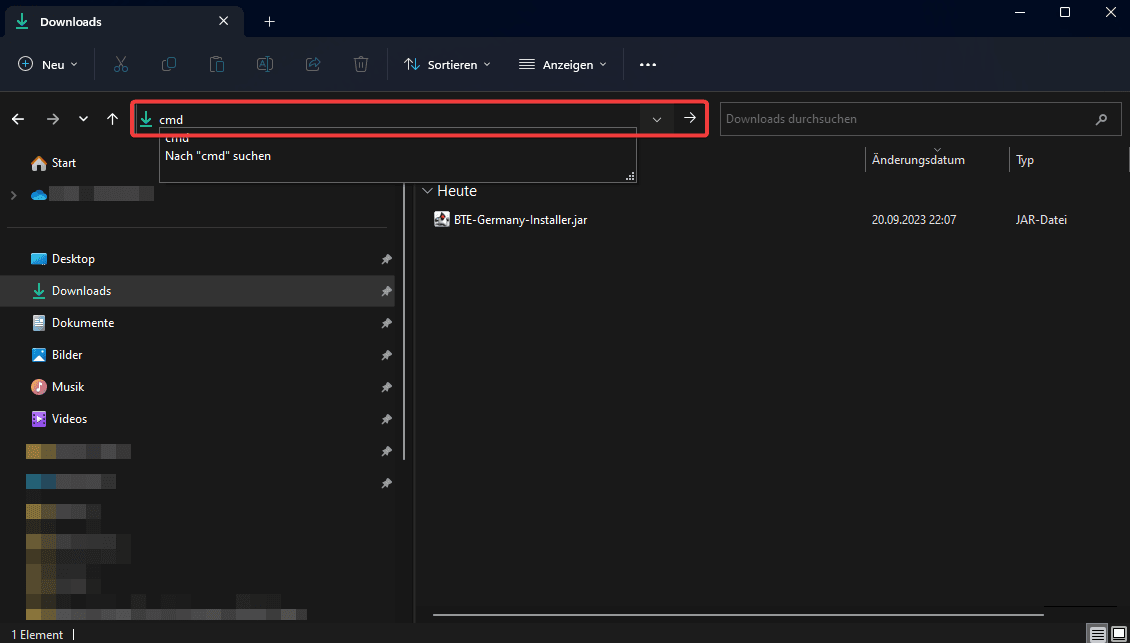Open the Sortieren dropdown

[447, 64]
